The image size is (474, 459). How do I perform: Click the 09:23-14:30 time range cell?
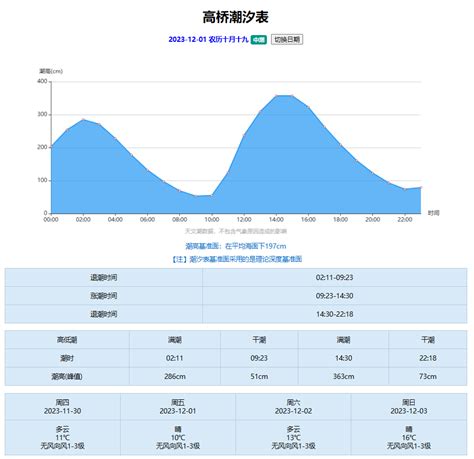tap(334, 296)
